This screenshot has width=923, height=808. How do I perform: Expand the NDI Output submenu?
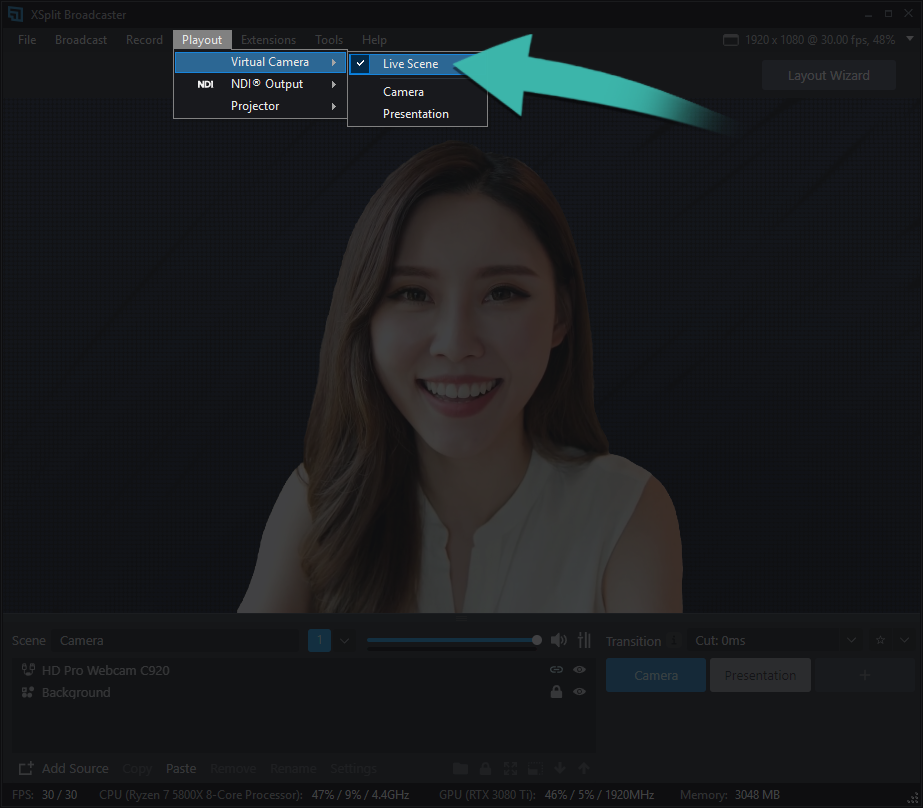(x=265, y=84)
